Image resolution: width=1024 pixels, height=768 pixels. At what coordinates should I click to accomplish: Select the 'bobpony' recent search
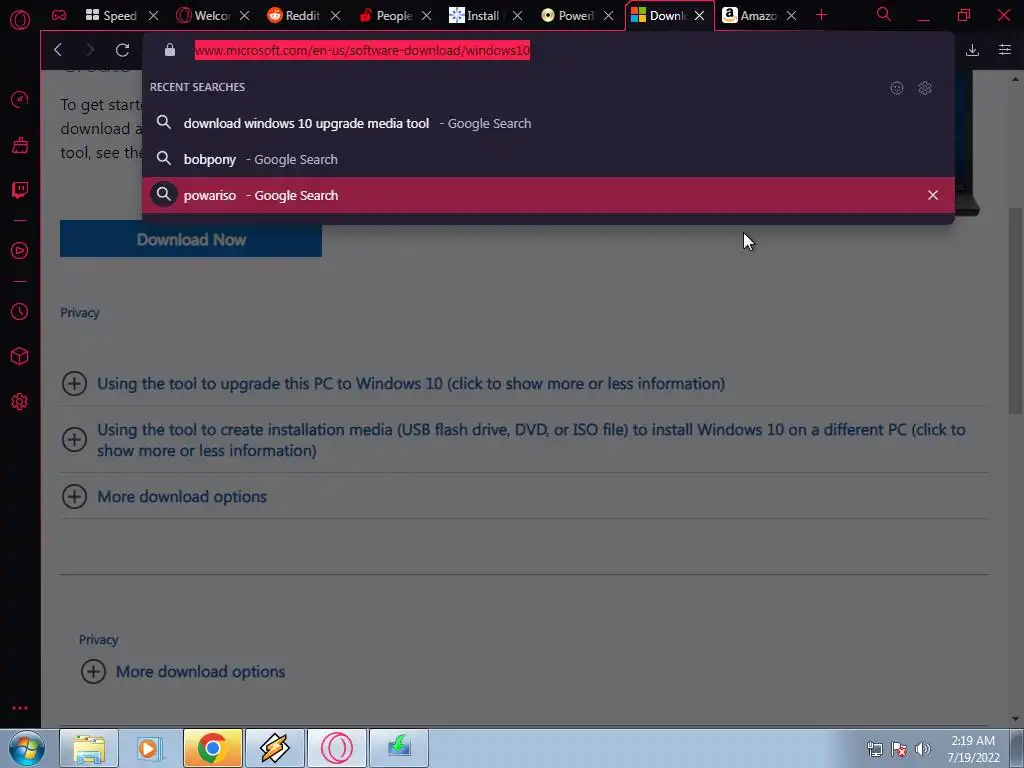(x=548, y=159)
